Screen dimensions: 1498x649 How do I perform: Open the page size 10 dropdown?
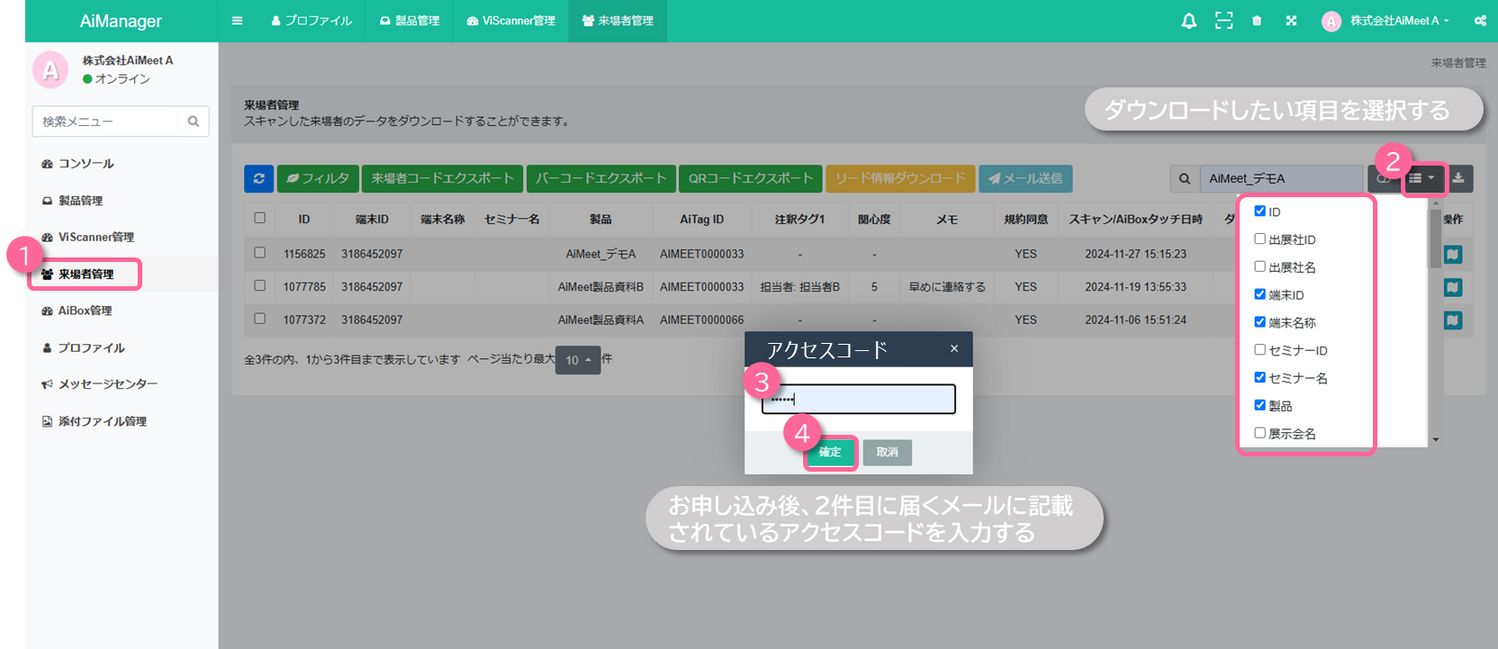[x=578, y=360]
